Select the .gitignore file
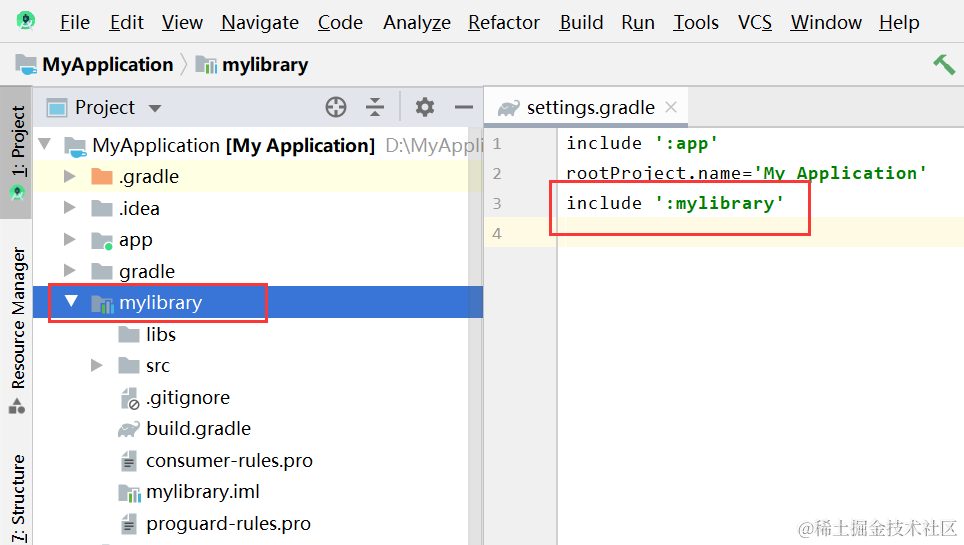 pos(258,397)
